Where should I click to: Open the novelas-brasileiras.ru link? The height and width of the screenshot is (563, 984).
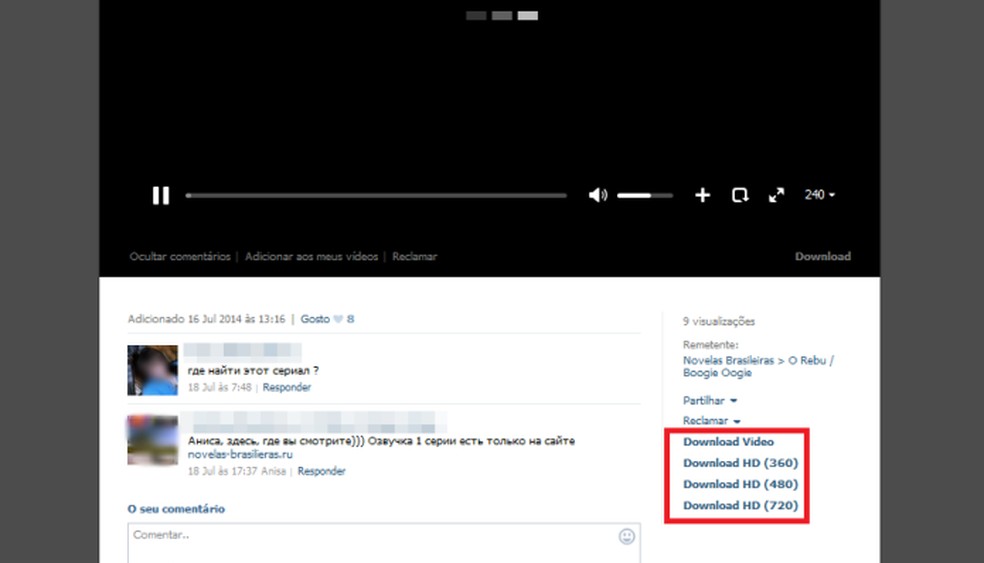240,454
